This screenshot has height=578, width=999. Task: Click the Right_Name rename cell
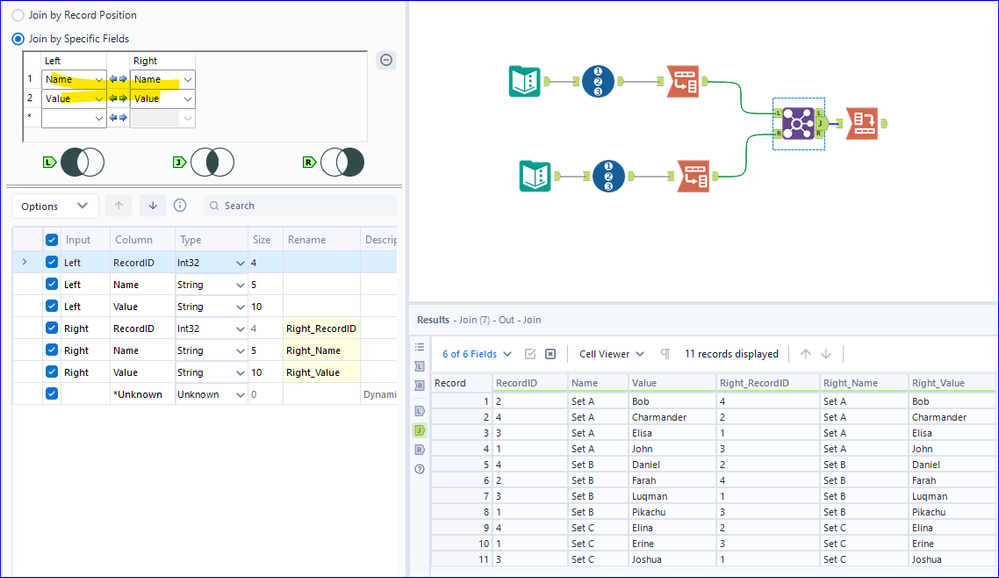(321, 350)
